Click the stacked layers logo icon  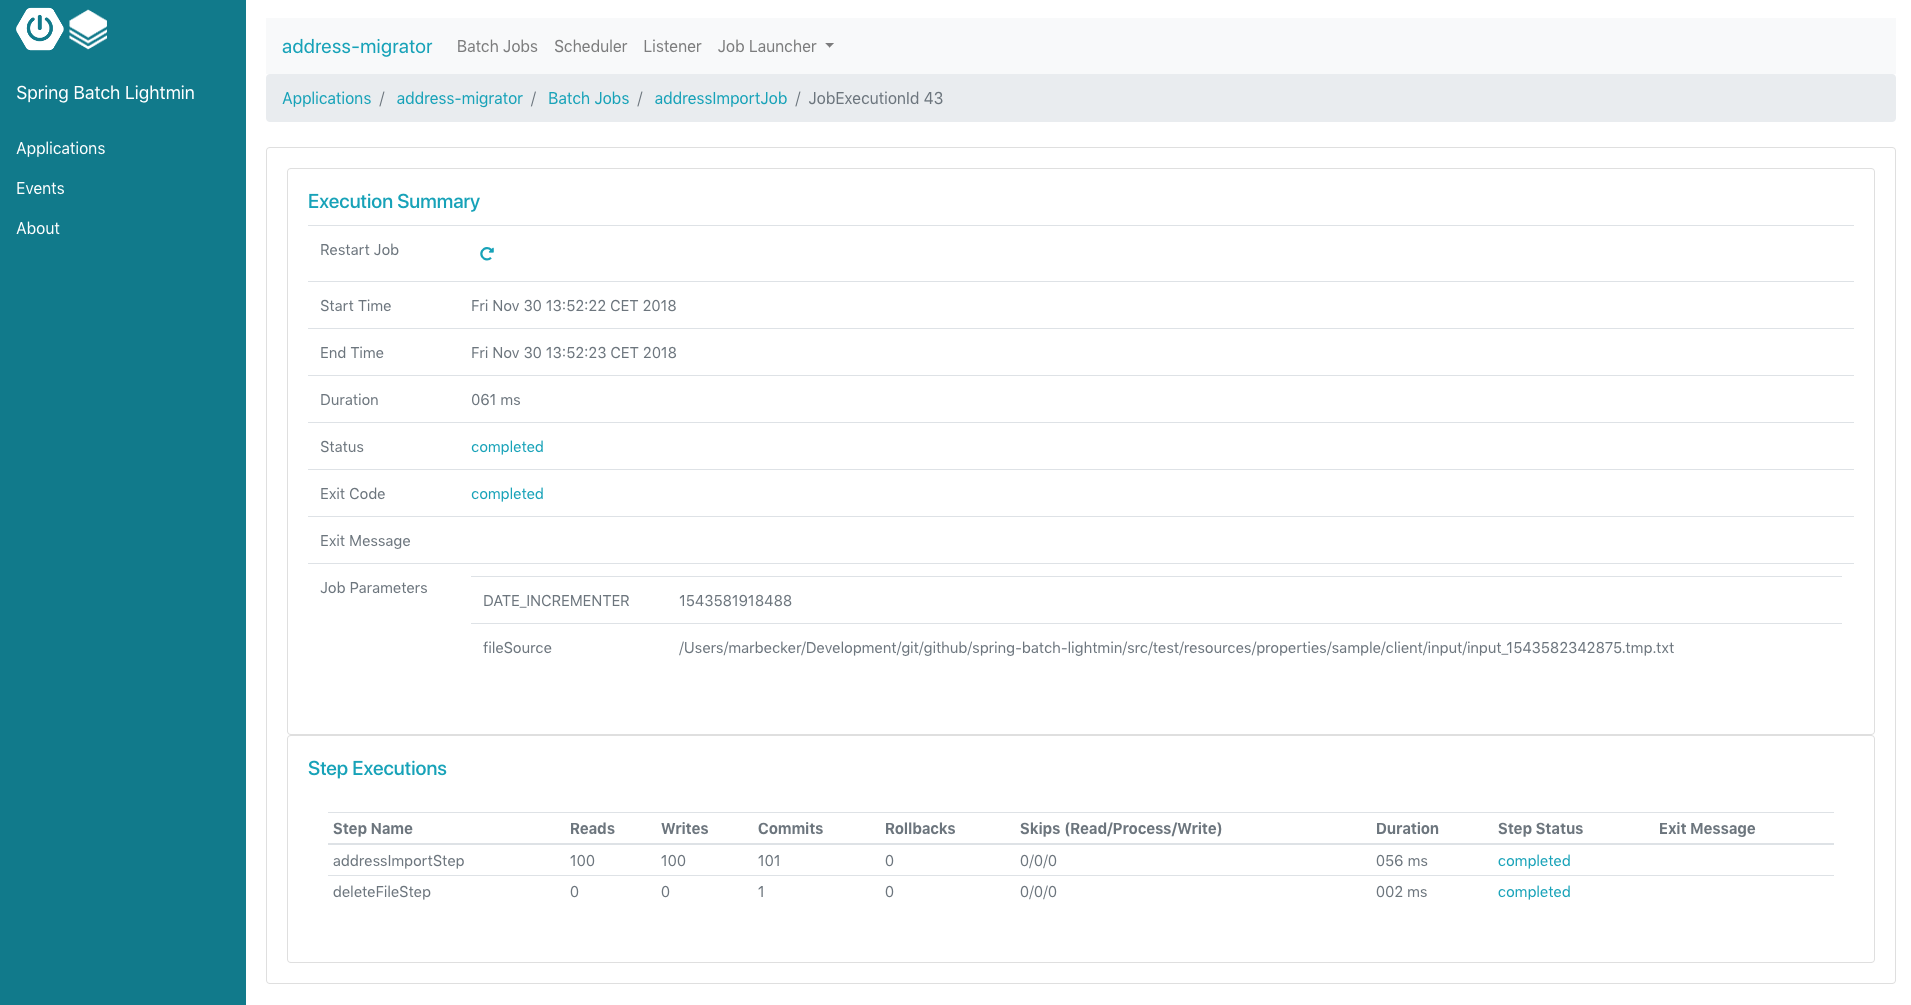[88, 29]
